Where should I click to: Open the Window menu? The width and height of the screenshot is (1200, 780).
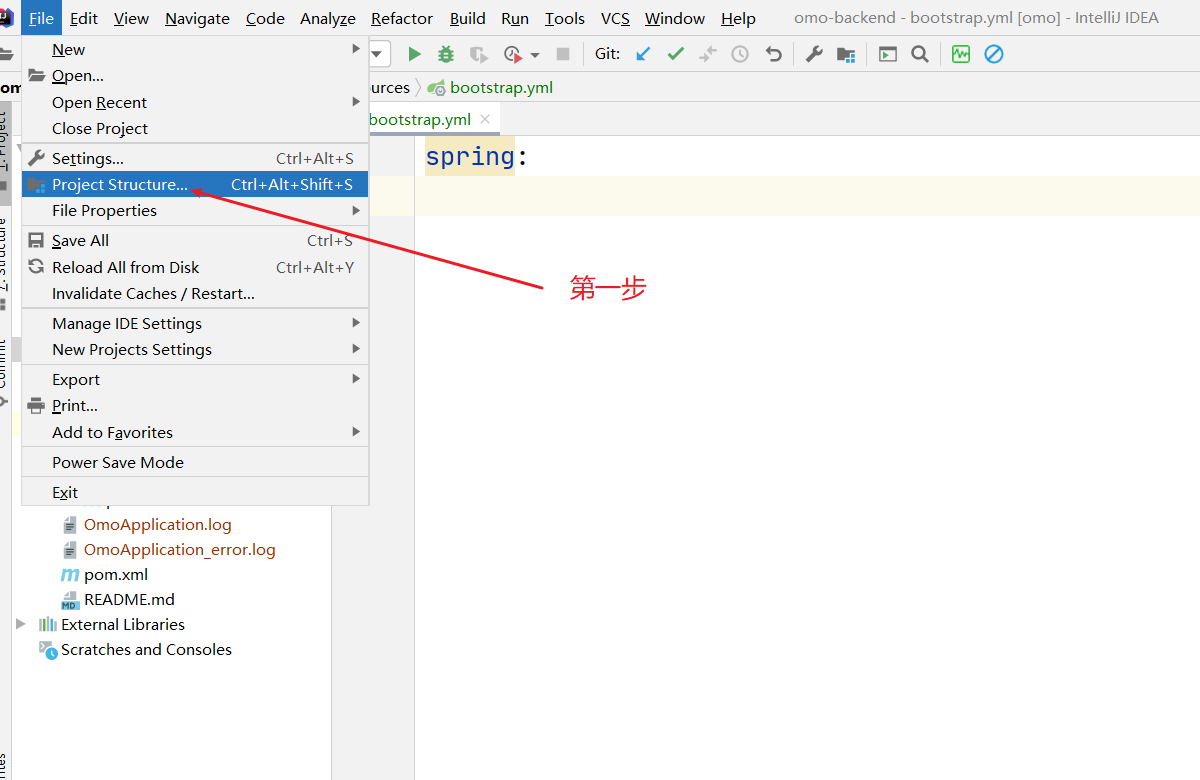[675, 18]
